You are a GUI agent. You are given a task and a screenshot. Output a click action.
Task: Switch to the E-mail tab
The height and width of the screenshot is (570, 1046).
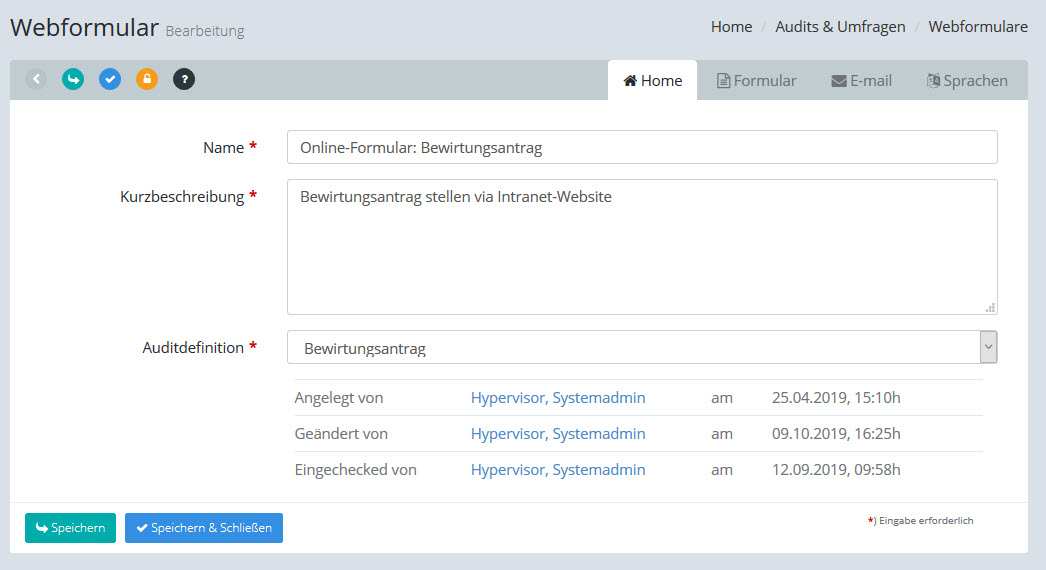(861, 81)
